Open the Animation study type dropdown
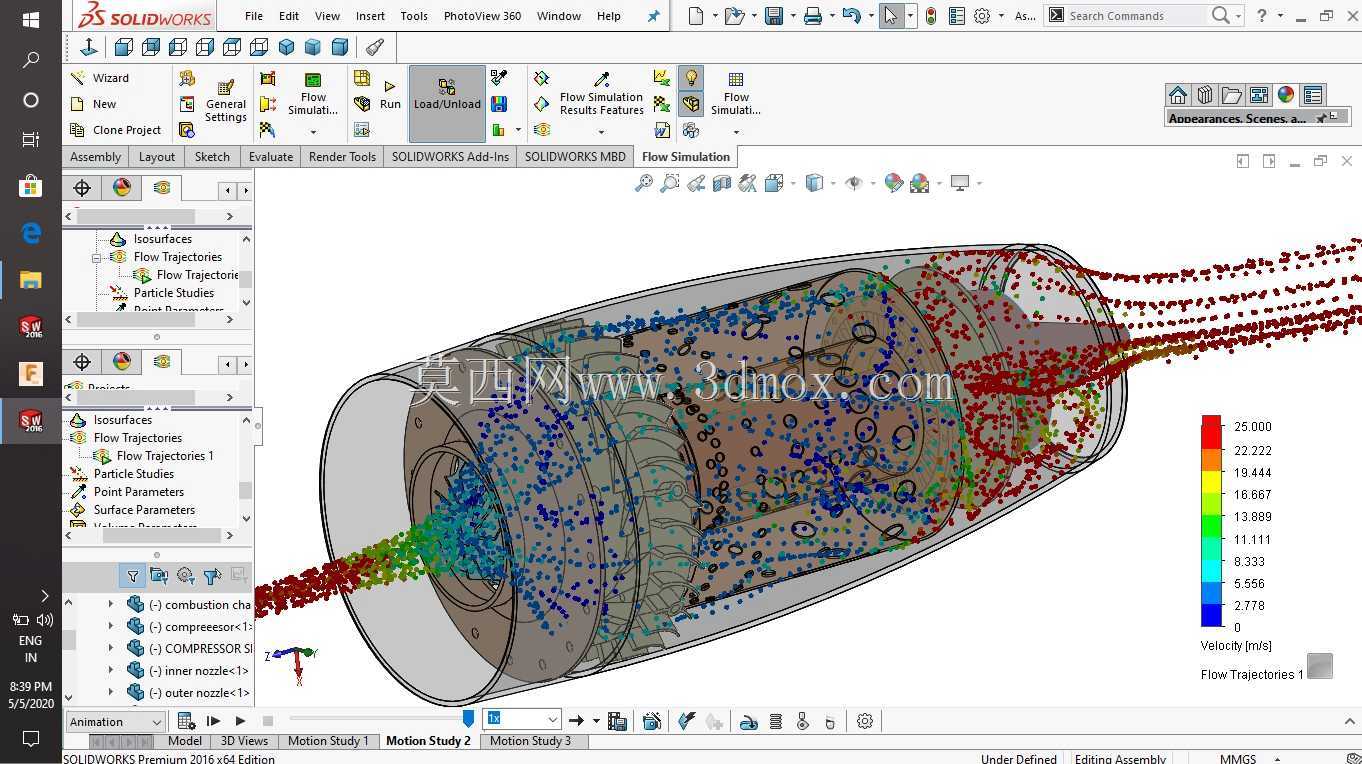Image resolution: width=1362 pixels, height=764 pixels. pyautogui.click(x=115, y=722)
